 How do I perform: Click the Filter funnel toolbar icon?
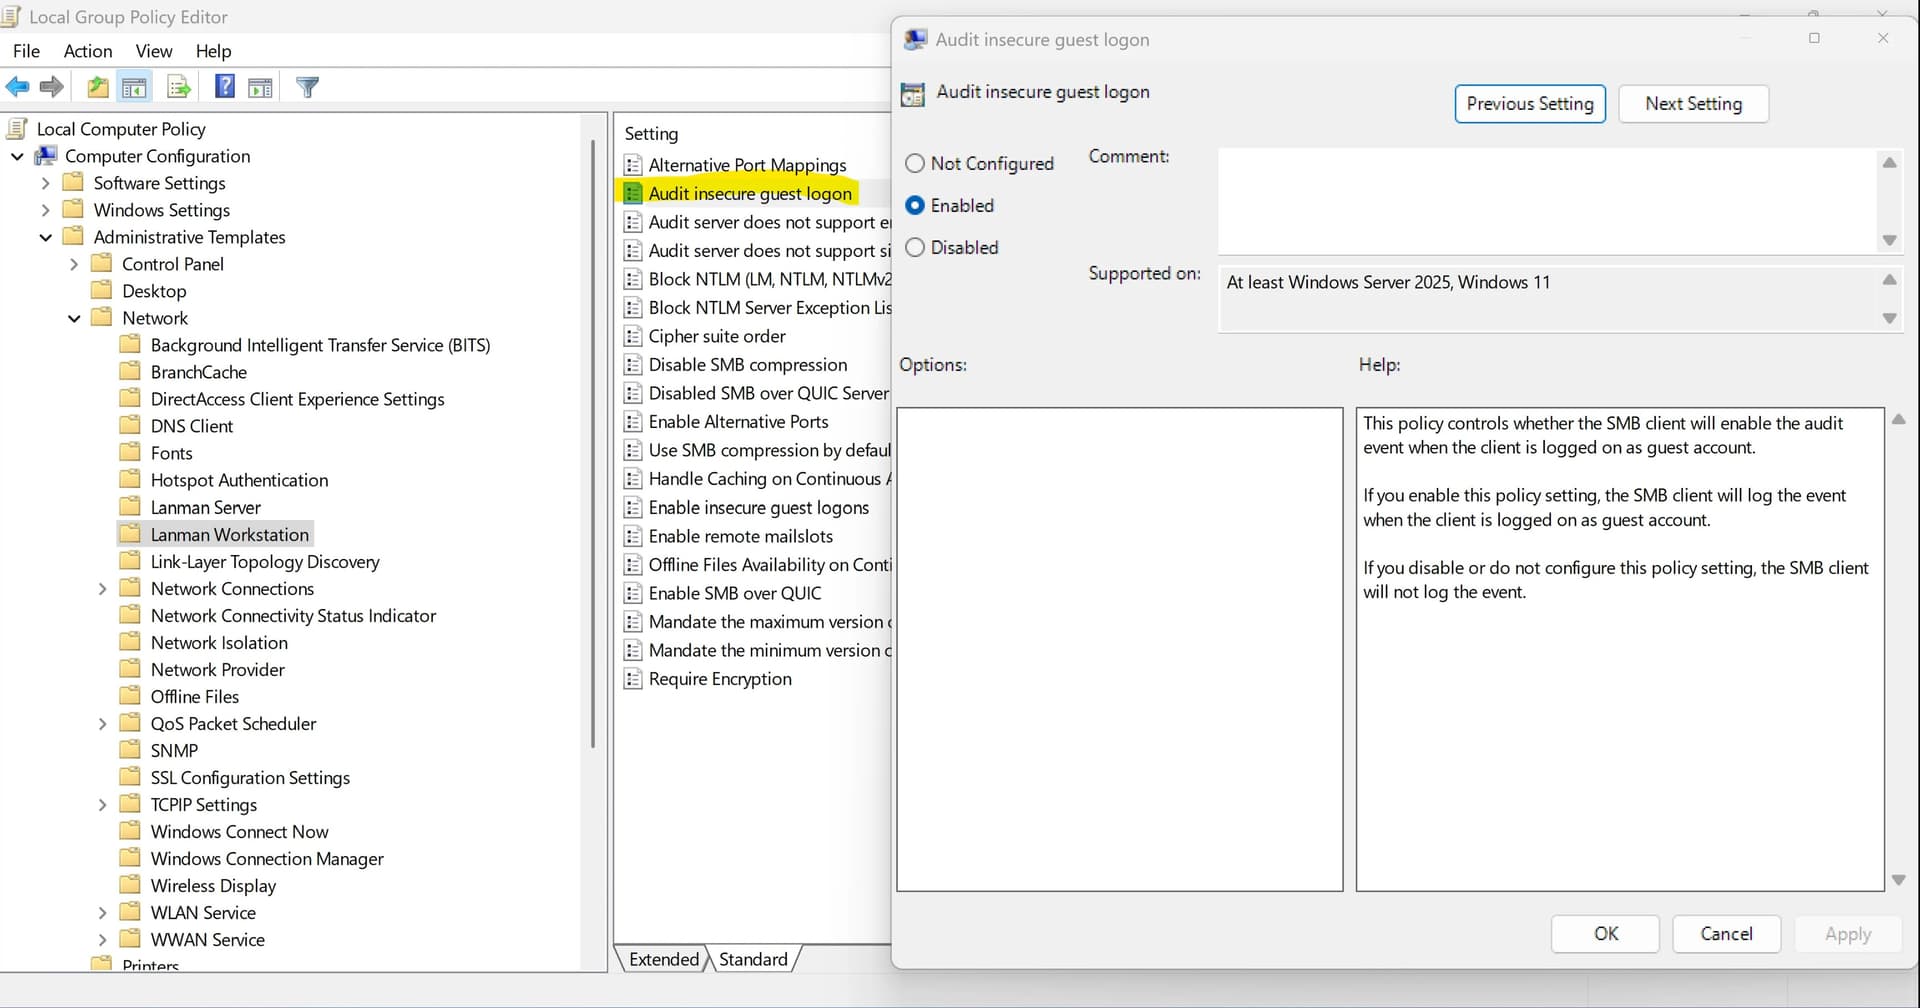click(308, 88)
